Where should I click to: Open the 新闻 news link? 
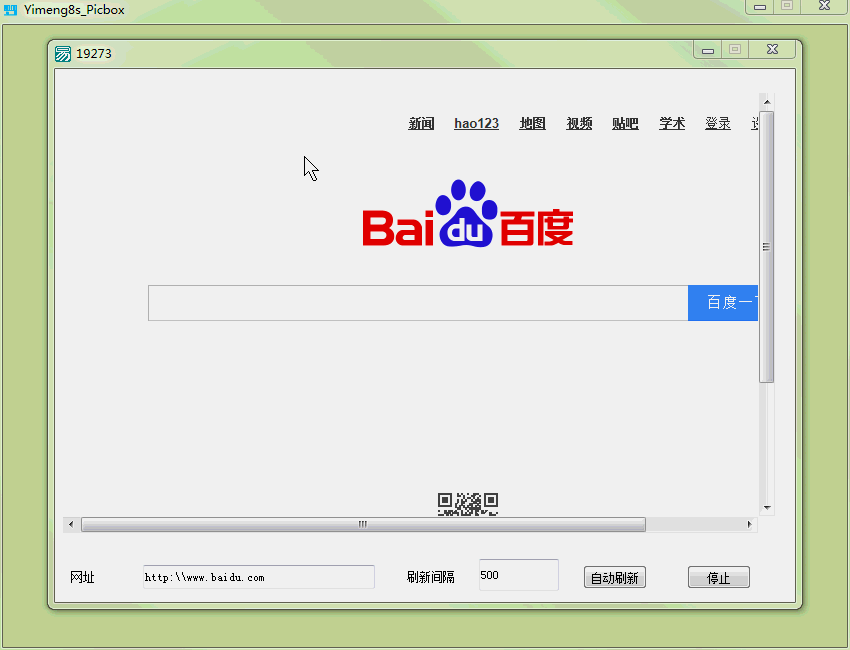421,123
